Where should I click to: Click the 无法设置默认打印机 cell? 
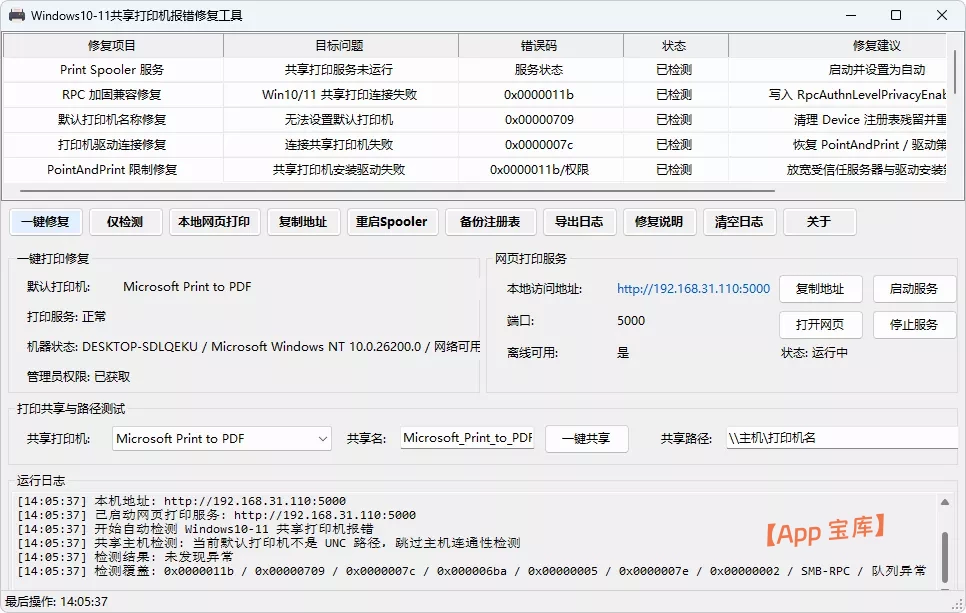340,120
